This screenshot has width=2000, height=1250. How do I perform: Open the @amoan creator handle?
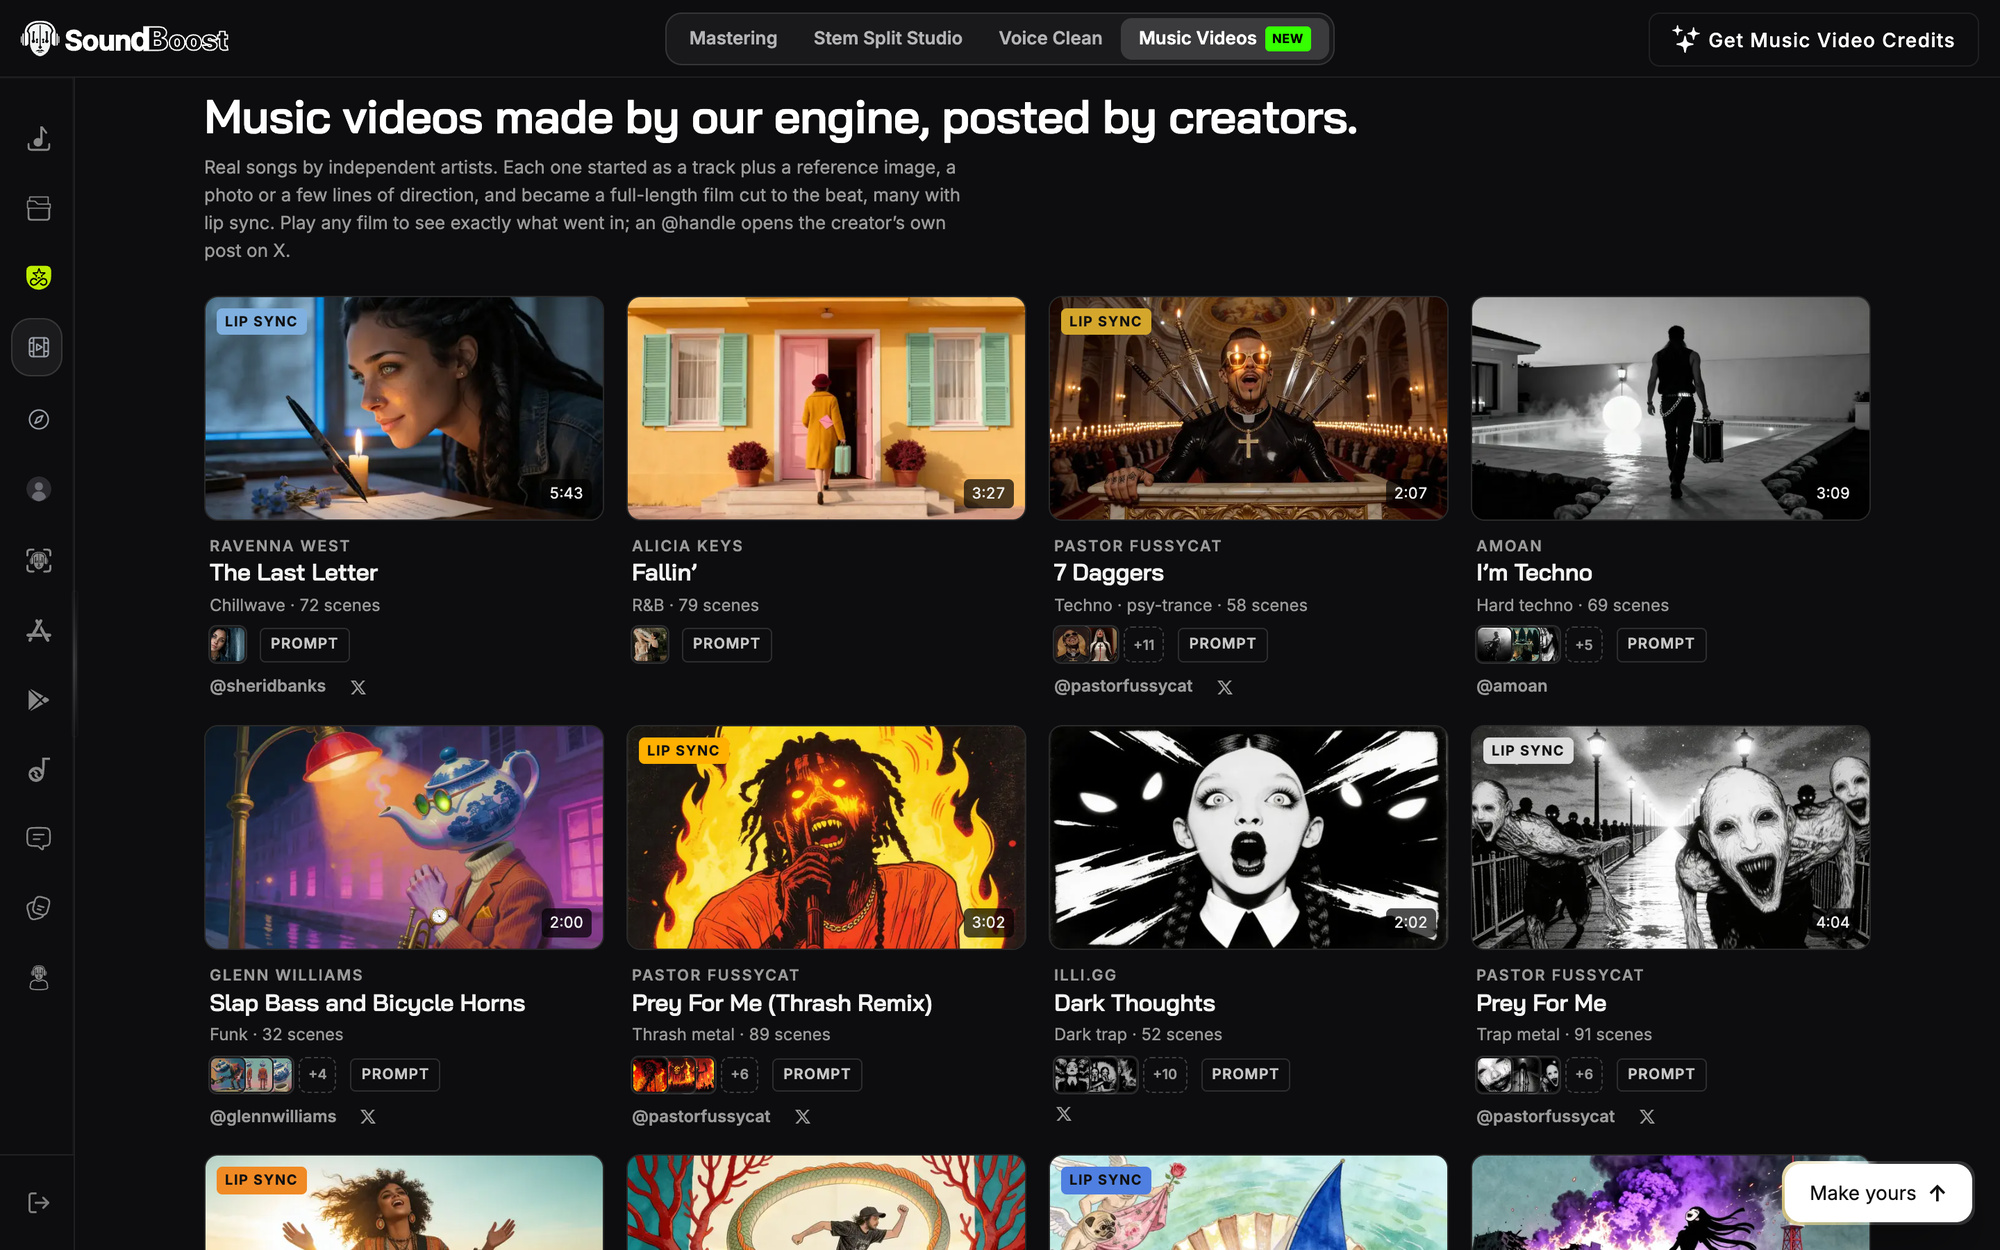click(x=1511, y=686)
